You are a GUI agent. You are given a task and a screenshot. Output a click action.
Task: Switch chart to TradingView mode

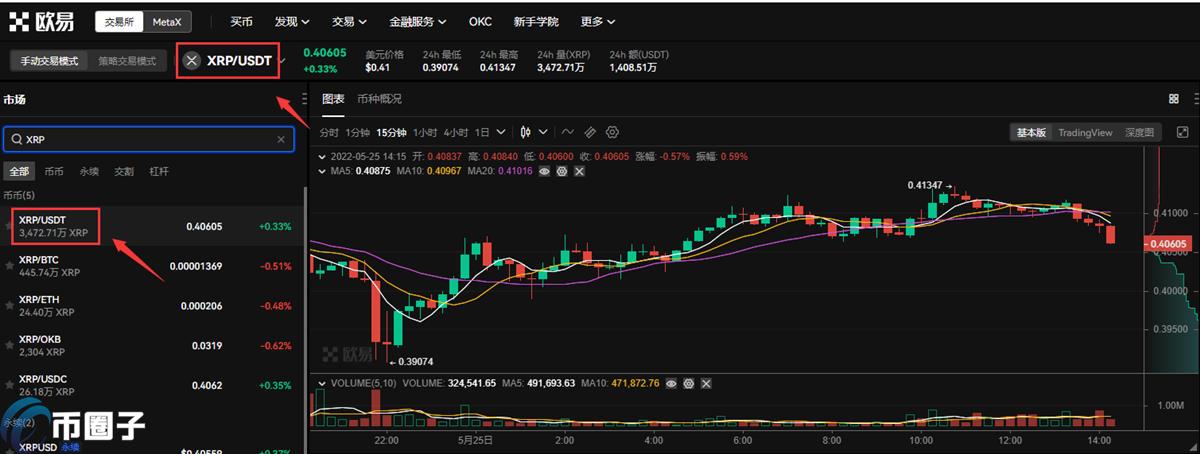click(x=1085, y=132)
